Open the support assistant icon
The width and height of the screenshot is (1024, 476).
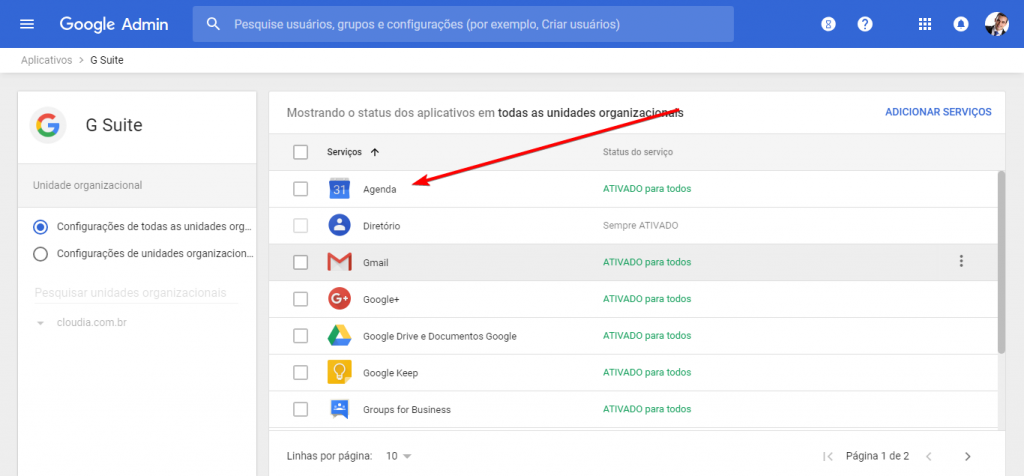pyautogui.click(x=828, y=24)
